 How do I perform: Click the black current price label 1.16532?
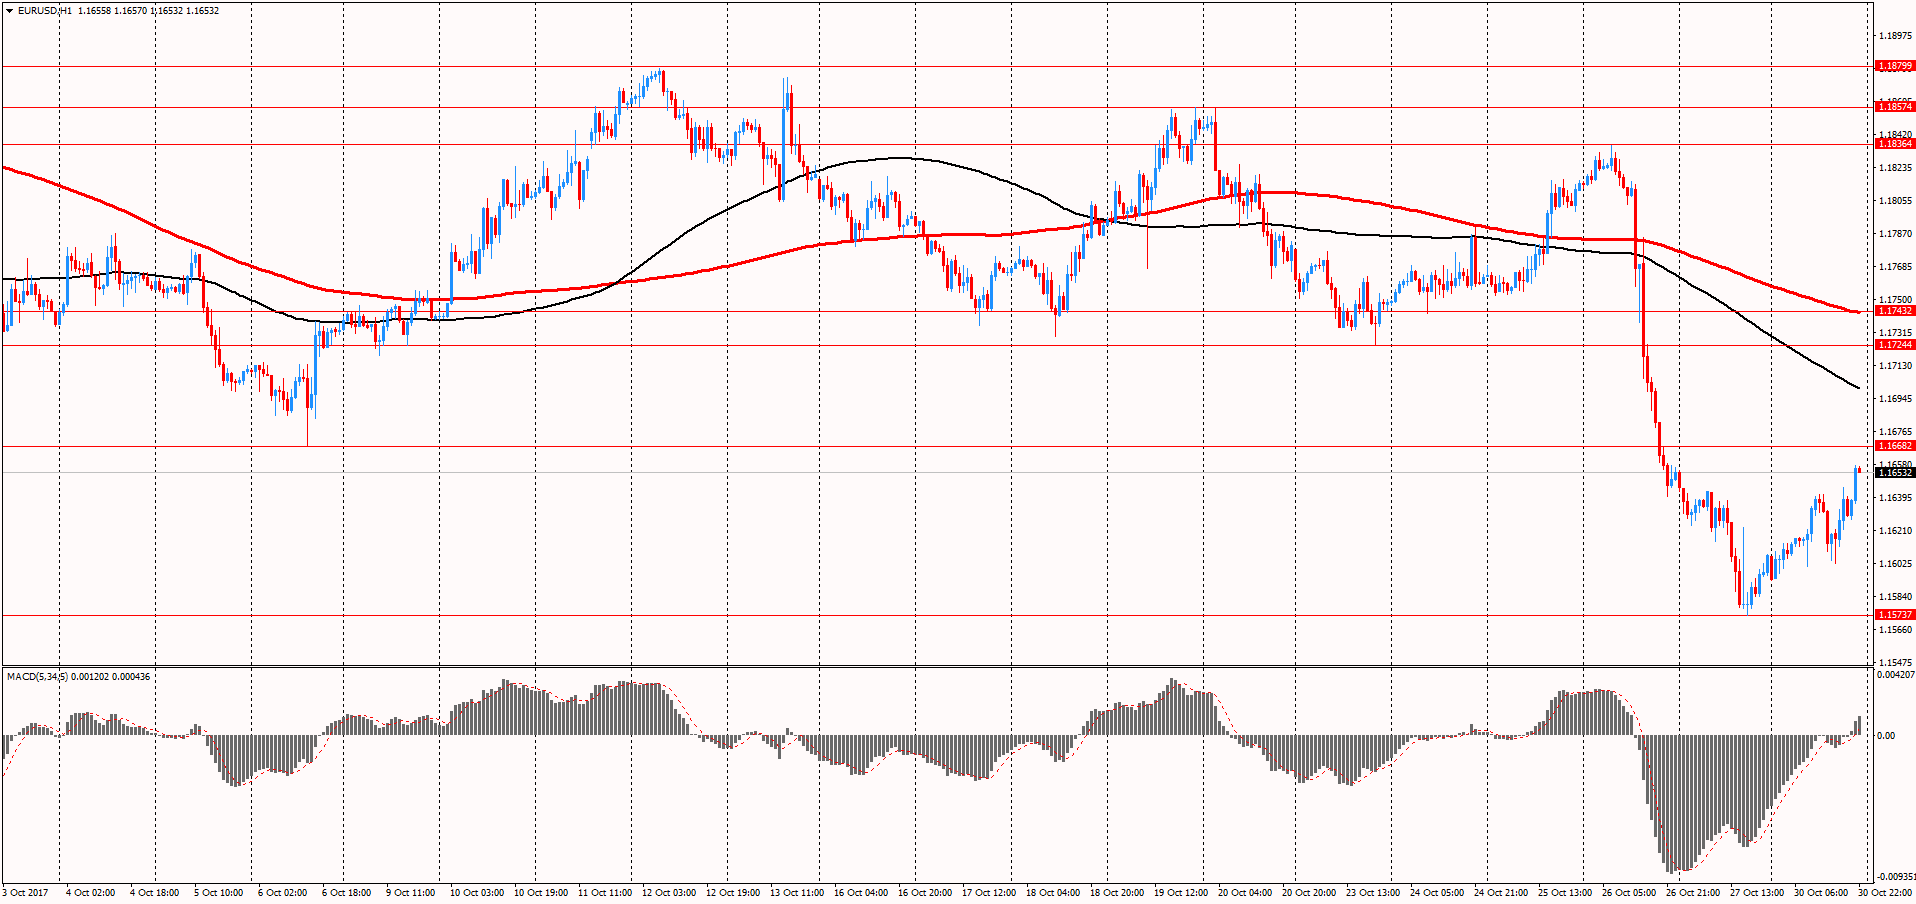coord(1894,472)
